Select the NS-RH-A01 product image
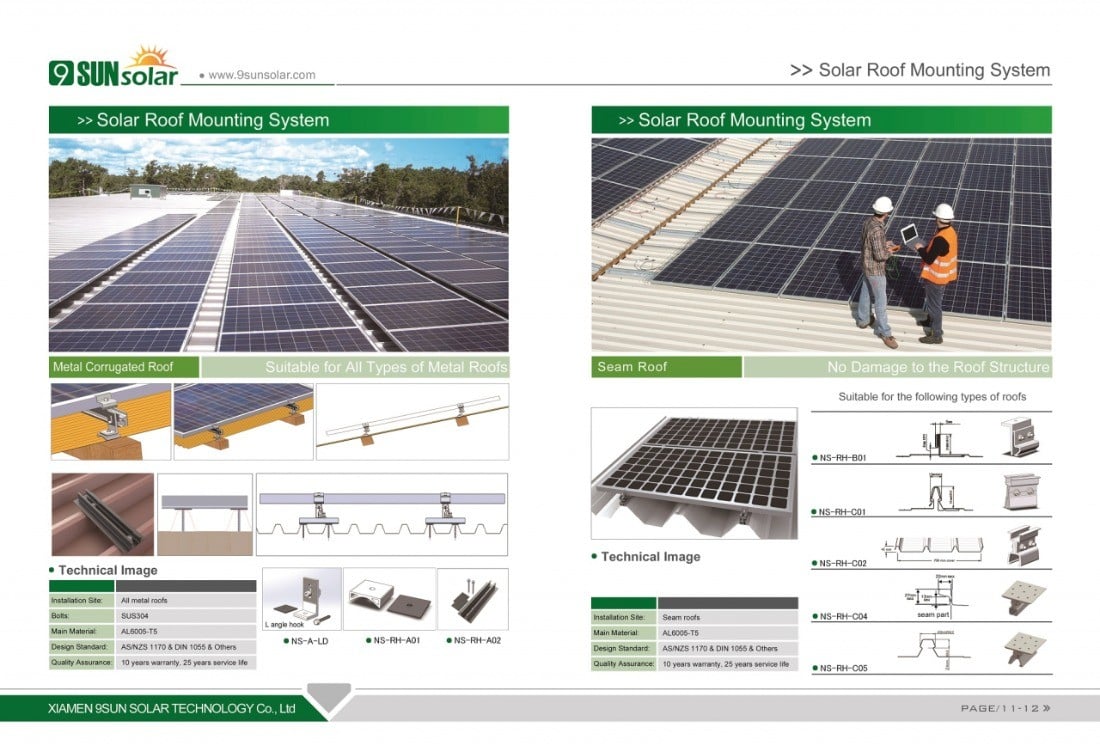The width and height of the screenshot is (1100, 751). (x=389, y=599)
